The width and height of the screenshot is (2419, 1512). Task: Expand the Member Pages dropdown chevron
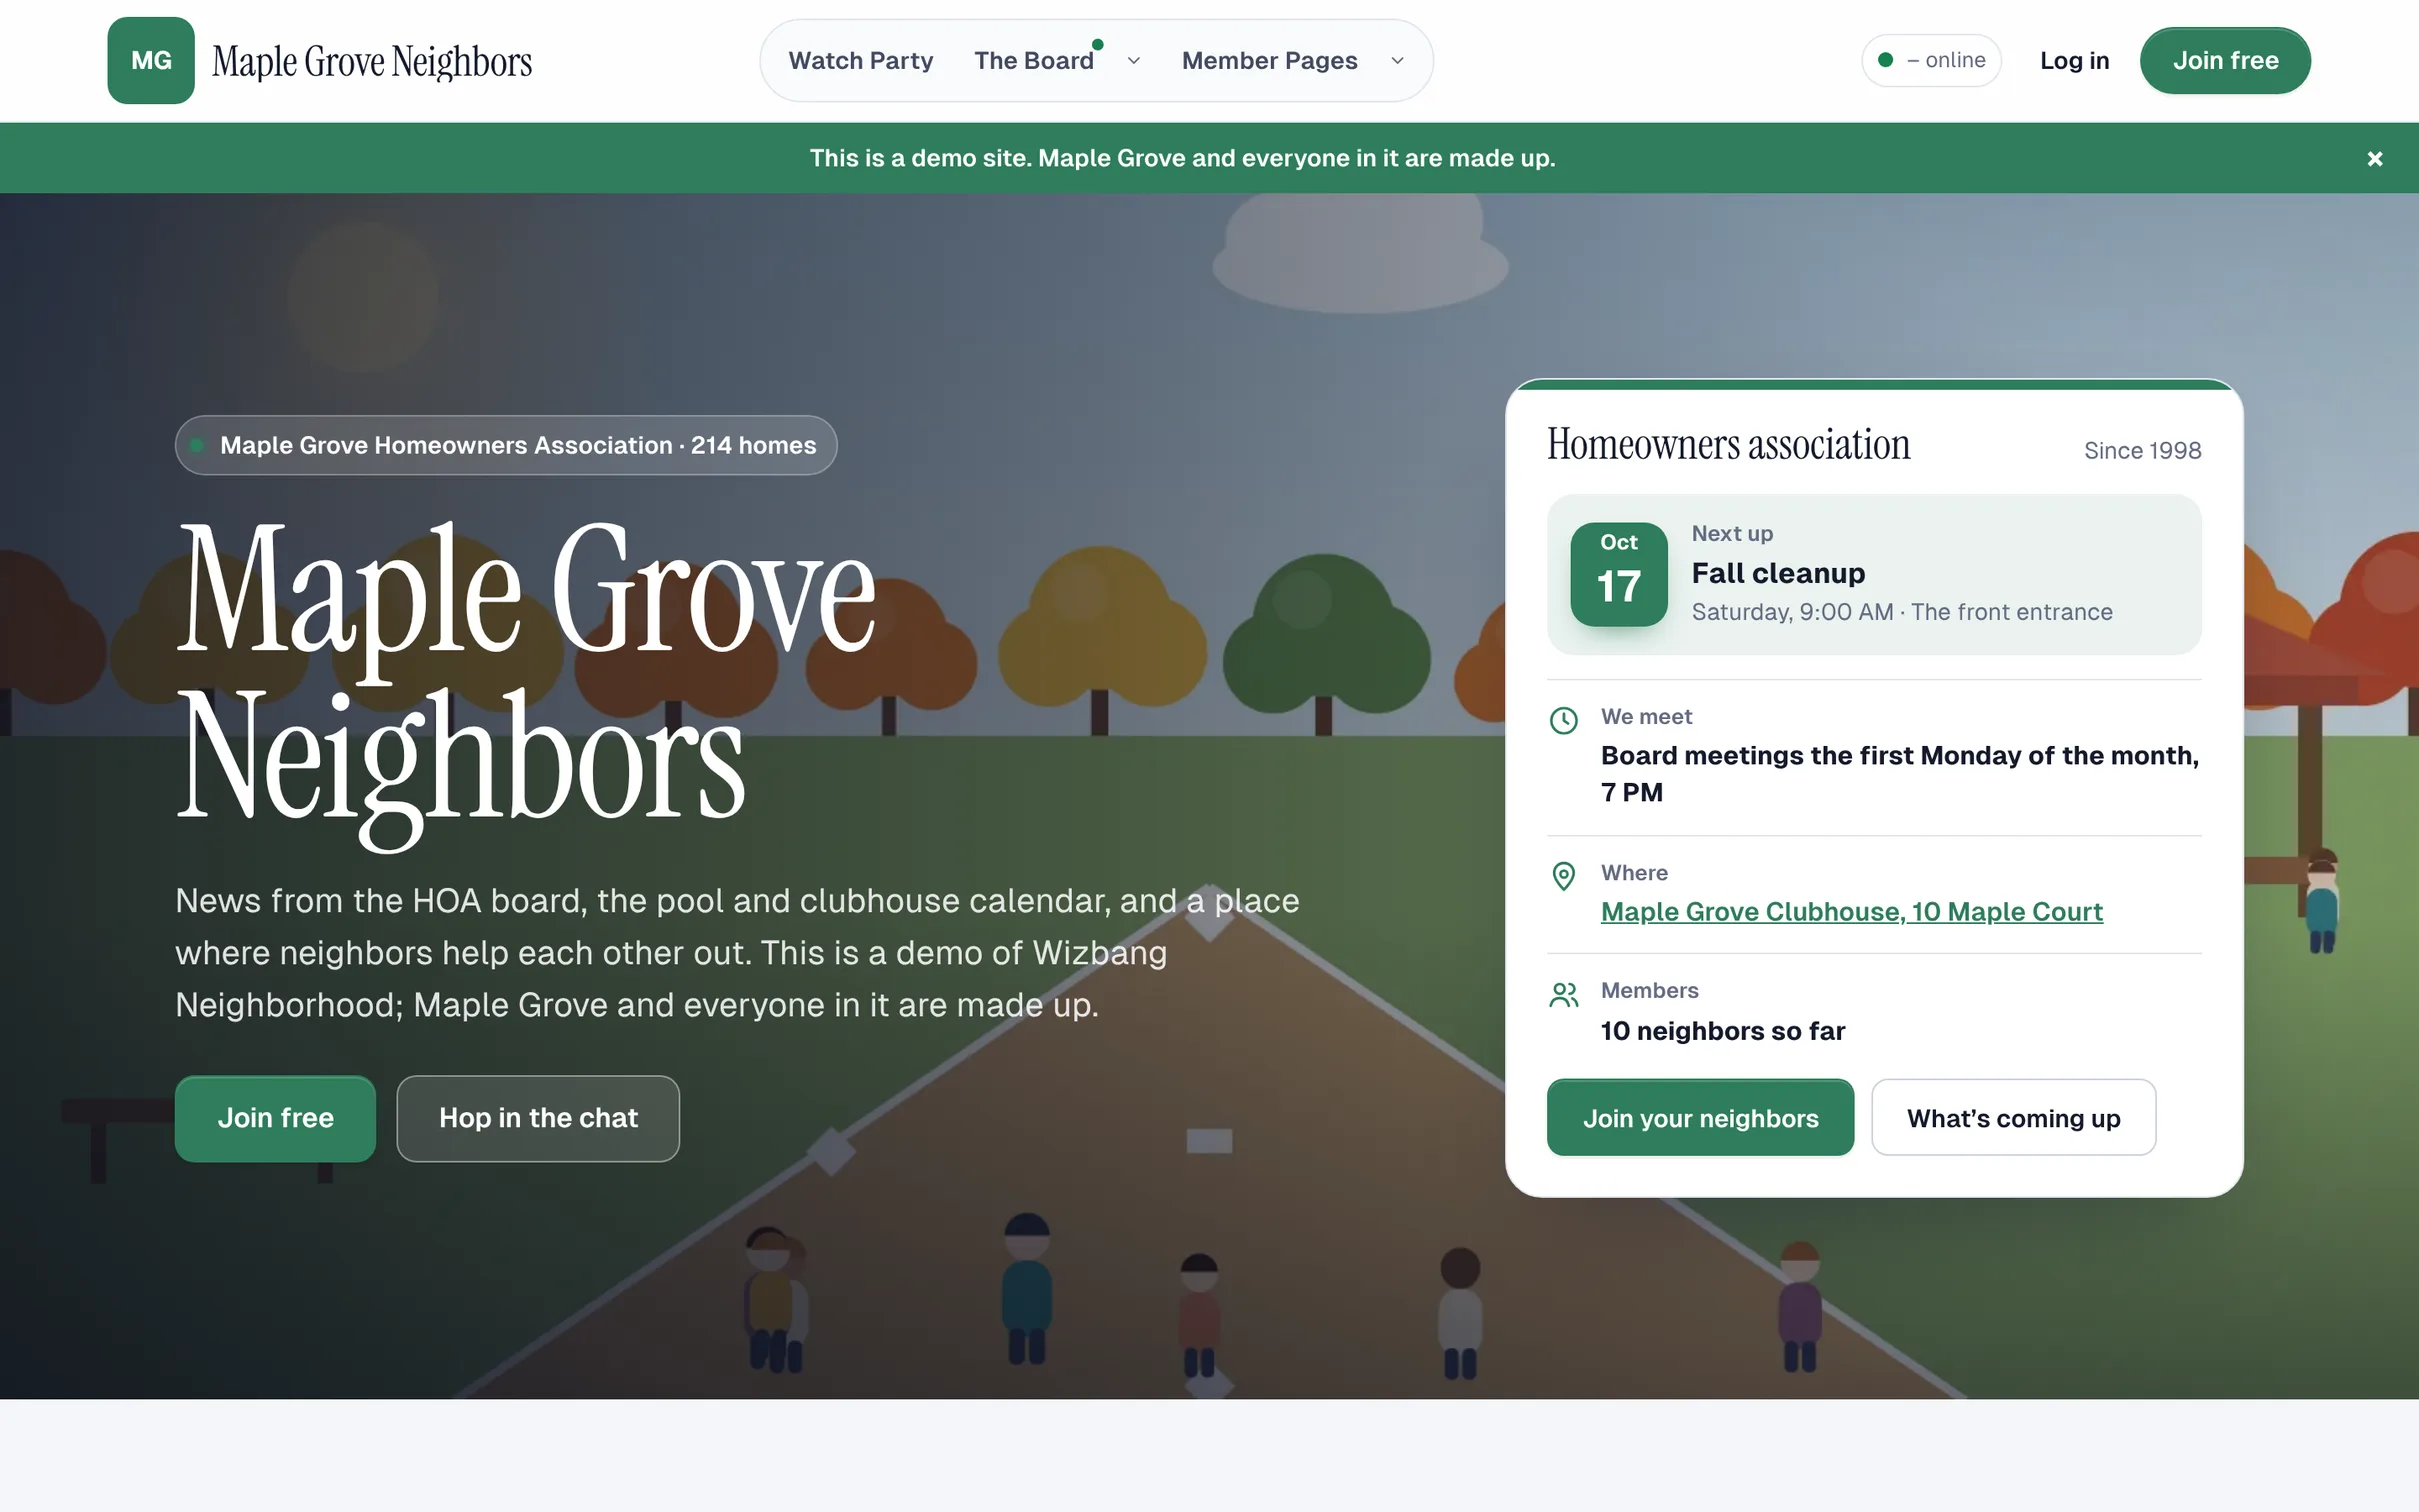(1397, 61)
